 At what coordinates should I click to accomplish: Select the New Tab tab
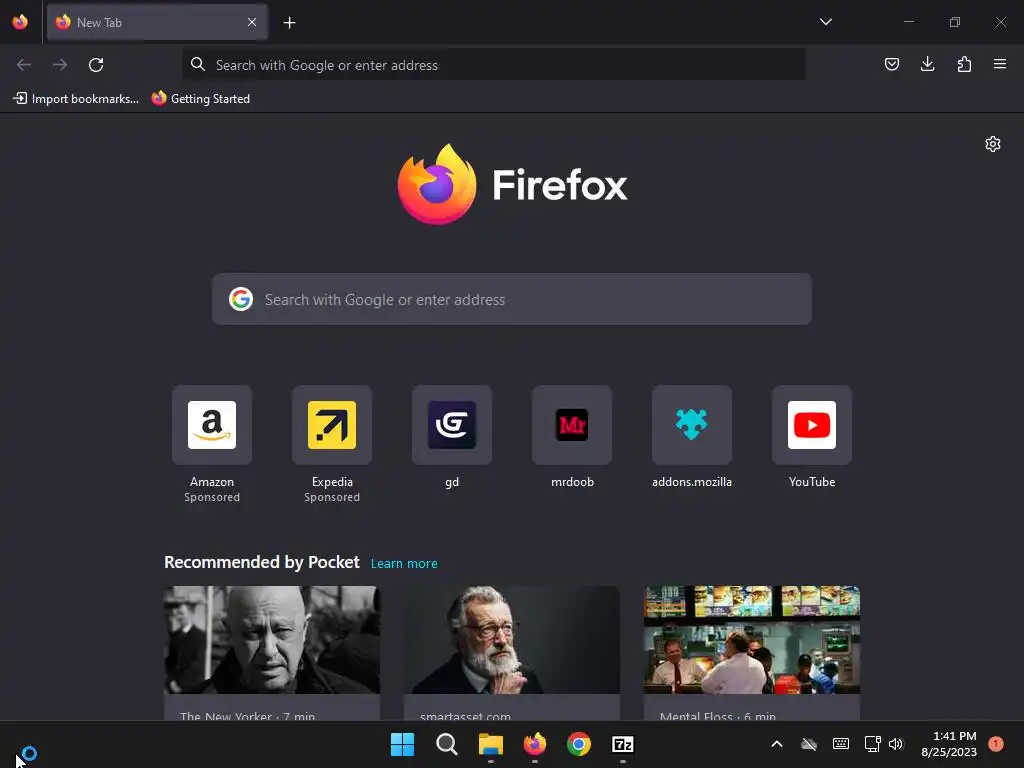click(157, 22)
